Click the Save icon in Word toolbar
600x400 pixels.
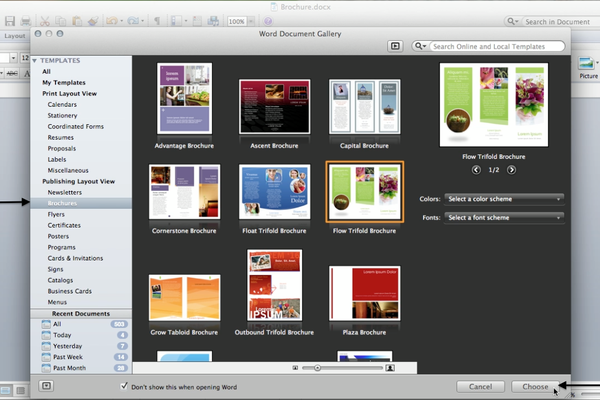(10, 21)
